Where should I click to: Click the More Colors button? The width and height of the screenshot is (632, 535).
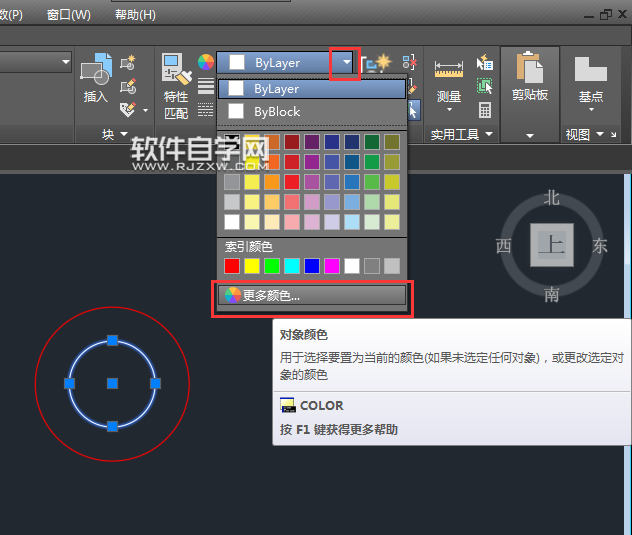pos(312,296)
